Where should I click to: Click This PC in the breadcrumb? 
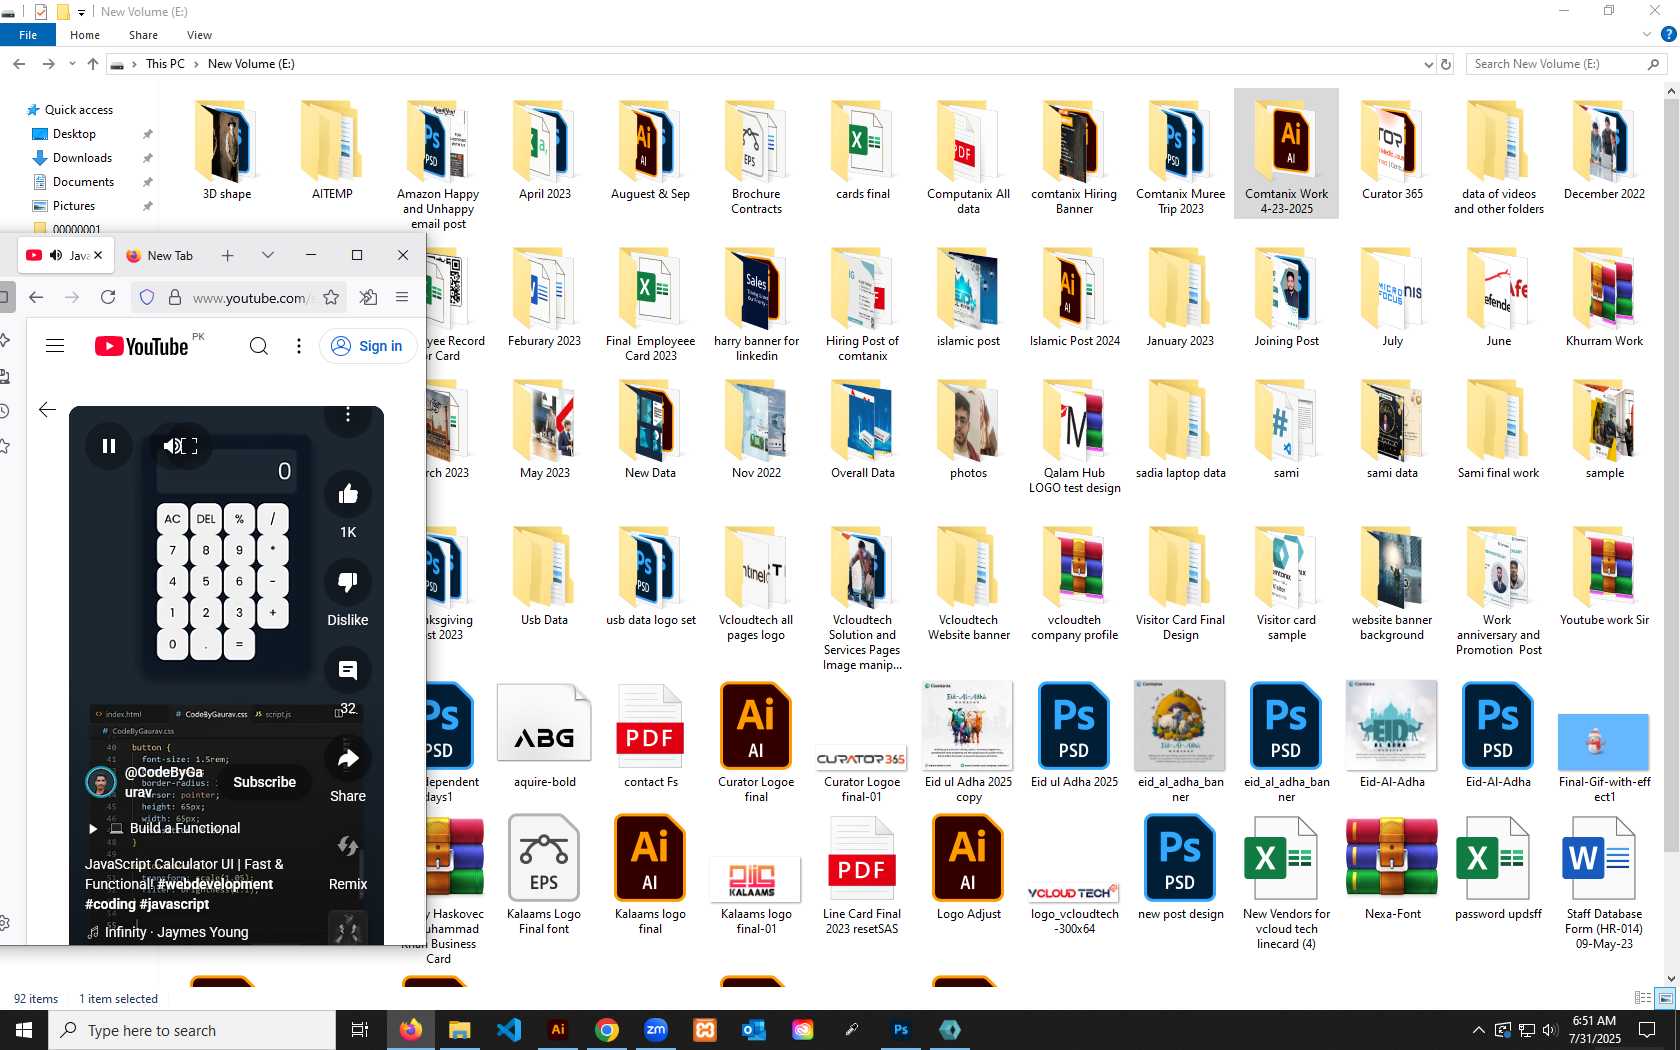pos(165,64)
